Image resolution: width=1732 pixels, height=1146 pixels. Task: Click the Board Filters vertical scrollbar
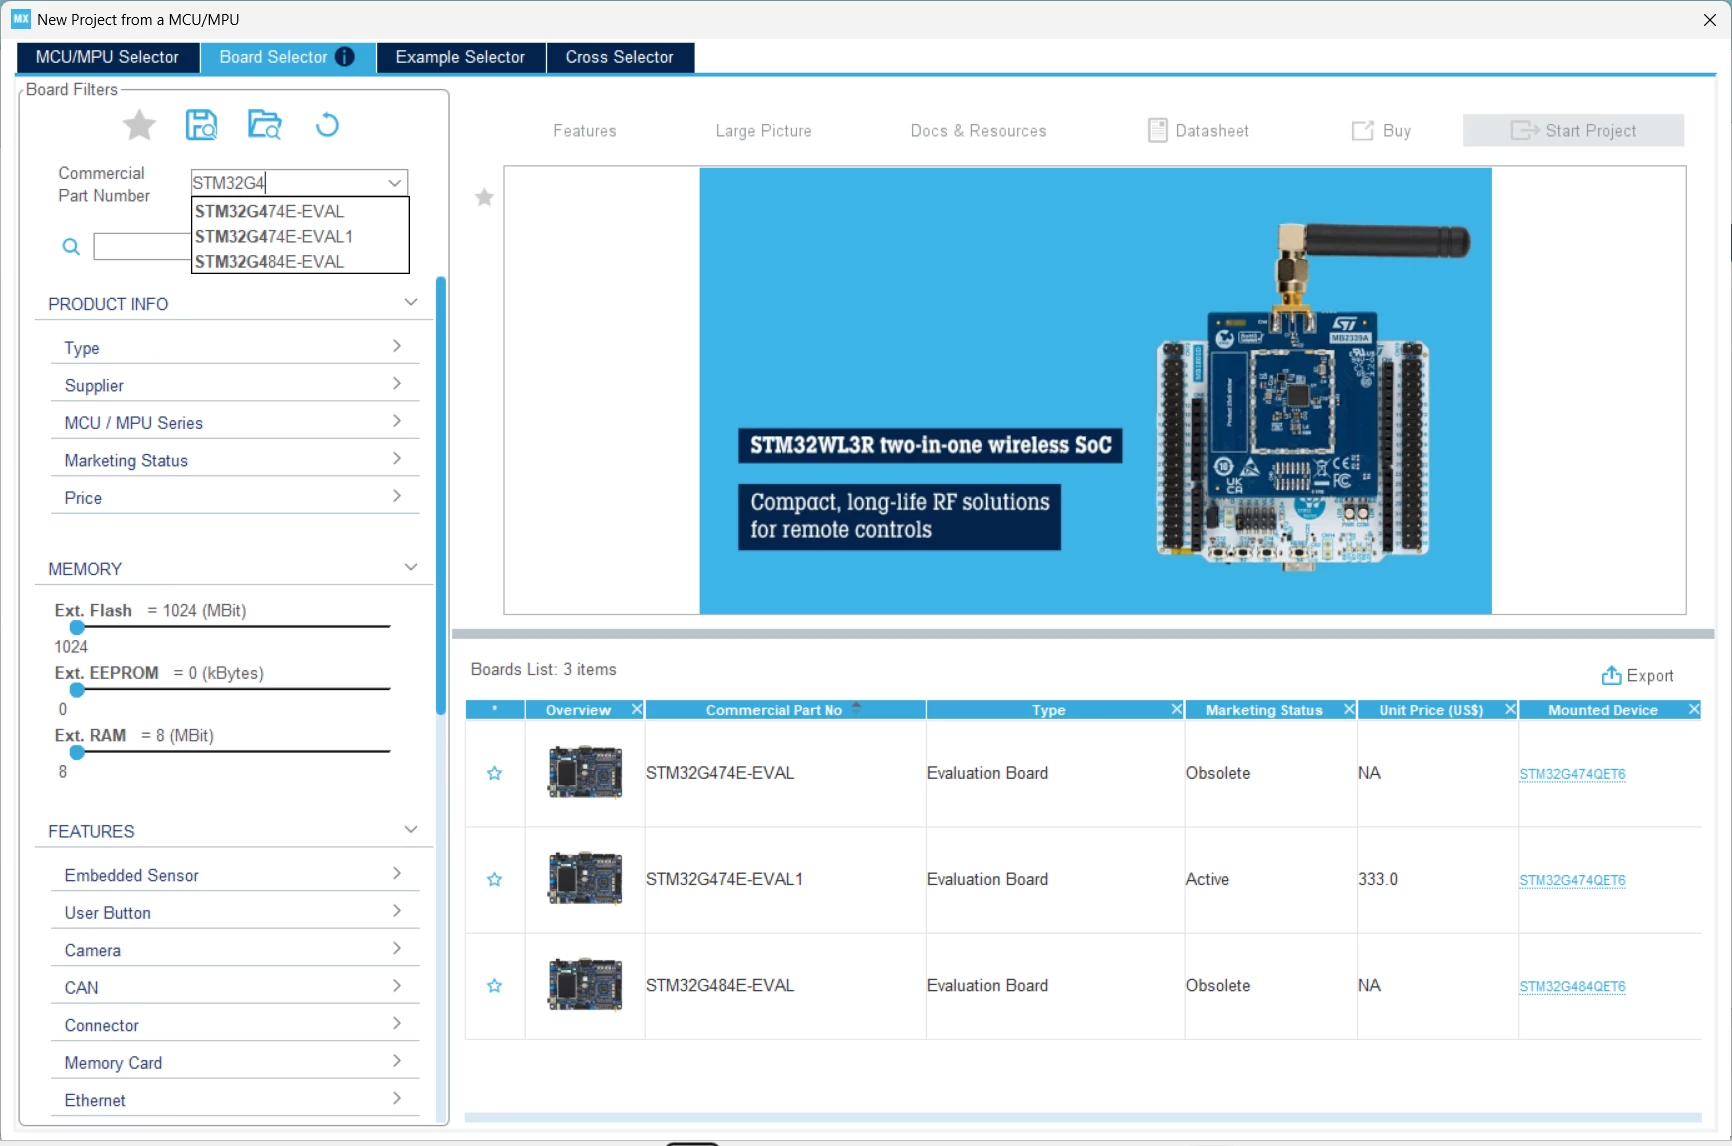(x=440, y=495)
